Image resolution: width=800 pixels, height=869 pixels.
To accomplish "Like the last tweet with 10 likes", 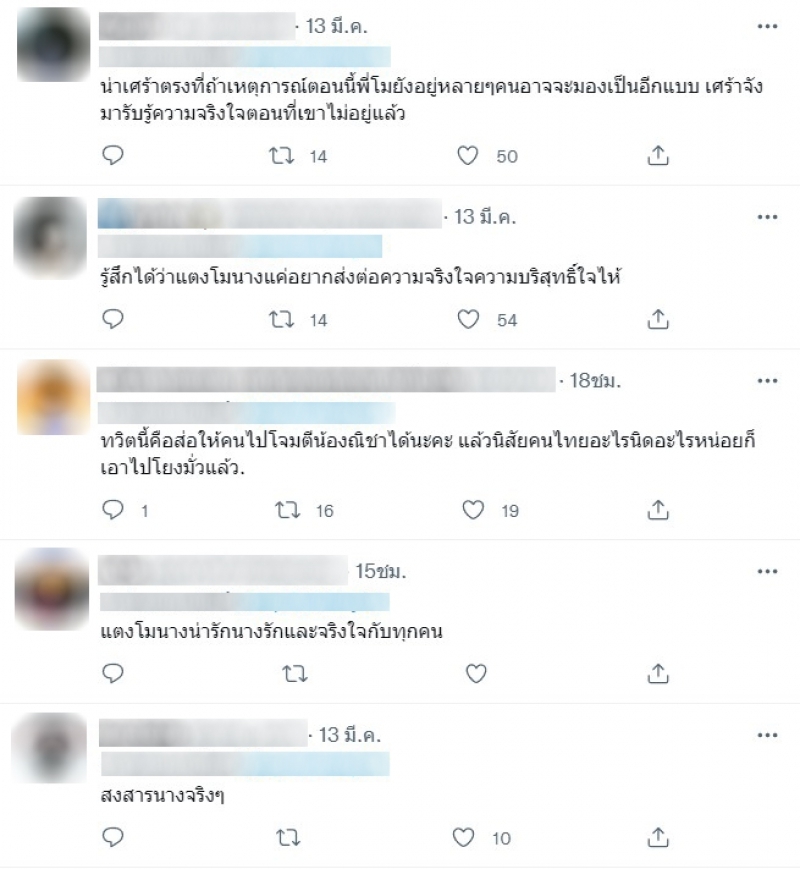I will (463, 837).
